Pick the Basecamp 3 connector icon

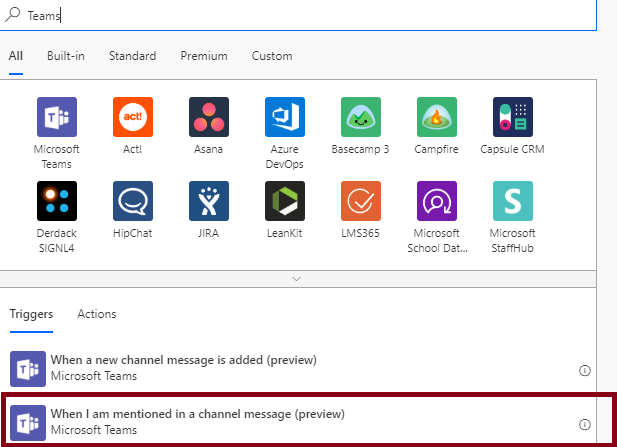click(360, 117)
